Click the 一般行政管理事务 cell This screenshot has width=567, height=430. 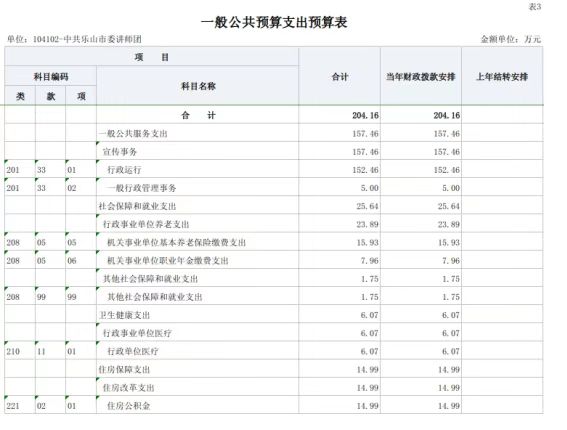coord(198,187)
